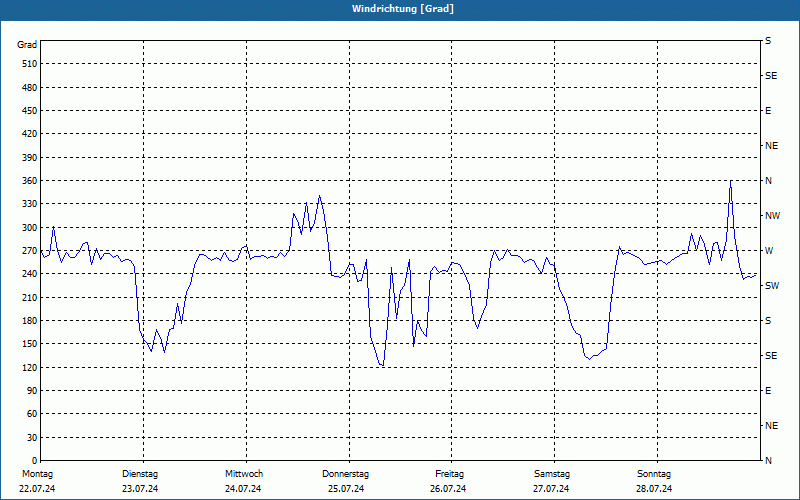Click the chart title Windrichtung [Grad]
Image resolution: width=800 pixels, height=500 pixels.
pos(403,9)
